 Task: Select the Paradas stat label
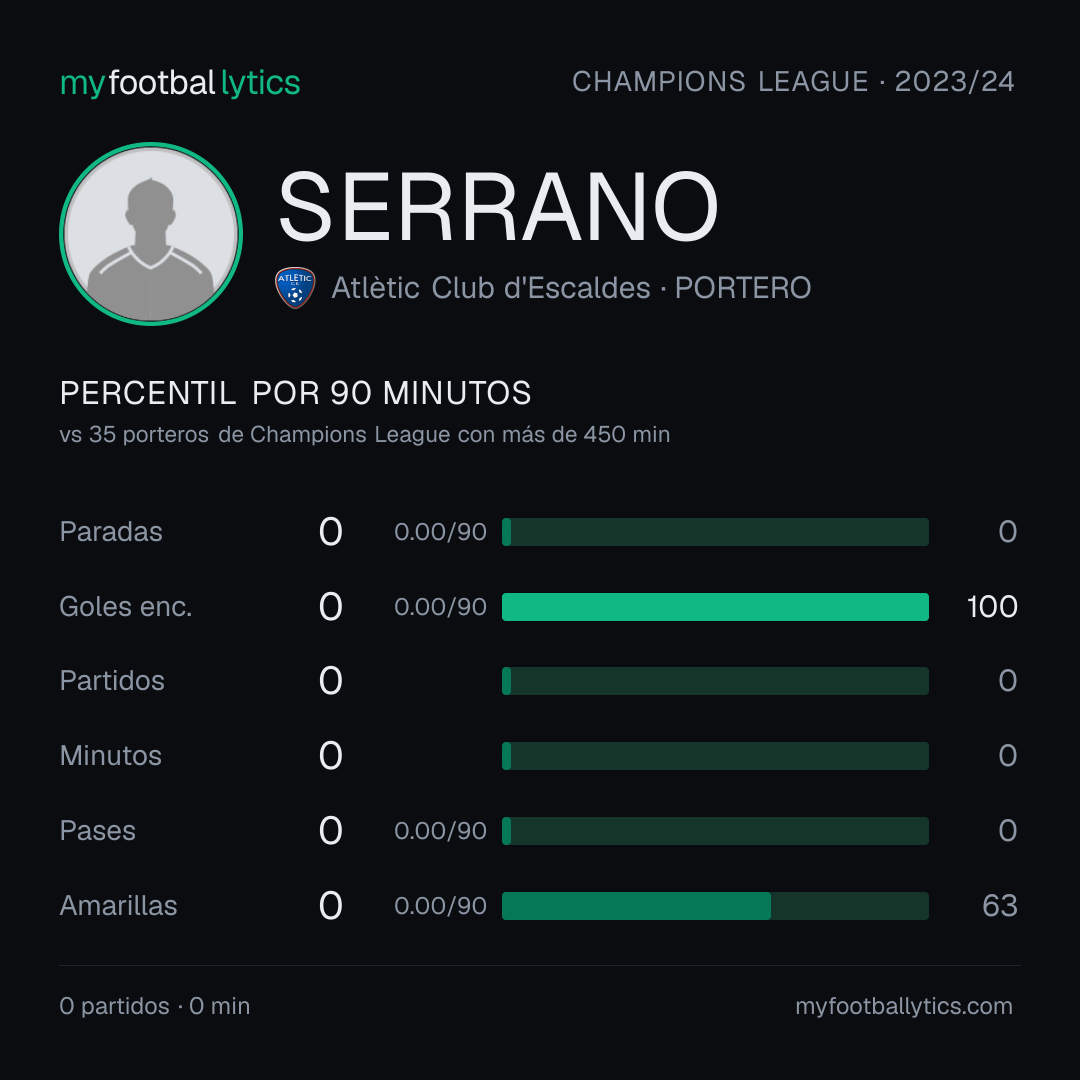[x=111, y=532]
